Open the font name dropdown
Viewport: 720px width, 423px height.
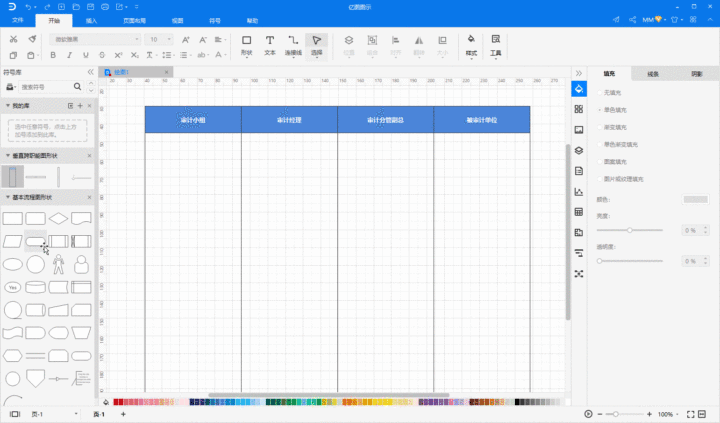click(95, 39)
